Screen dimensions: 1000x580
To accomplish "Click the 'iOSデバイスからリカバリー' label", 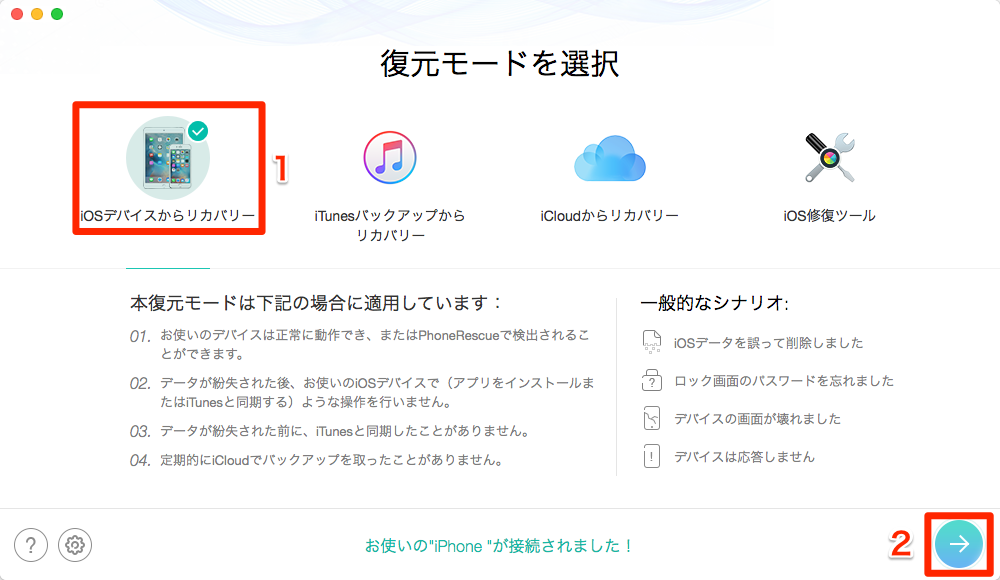I will (x=168, y=216).
